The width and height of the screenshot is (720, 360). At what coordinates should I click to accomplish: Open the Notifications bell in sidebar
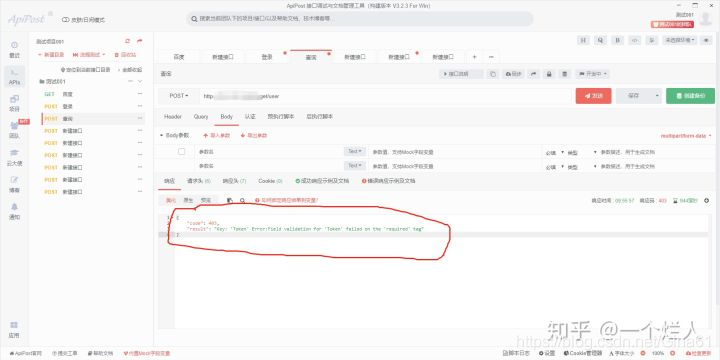pos(14,211)
